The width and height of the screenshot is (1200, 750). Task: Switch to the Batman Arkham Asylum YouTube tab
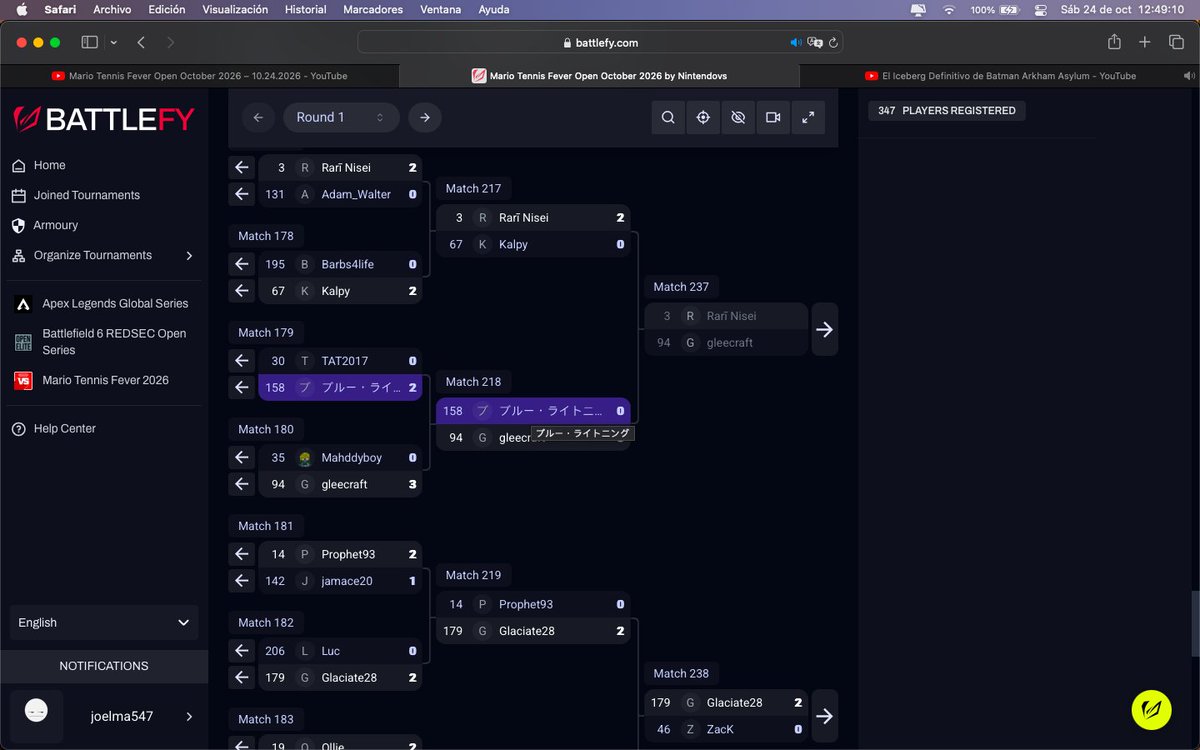click(1000, 76)
